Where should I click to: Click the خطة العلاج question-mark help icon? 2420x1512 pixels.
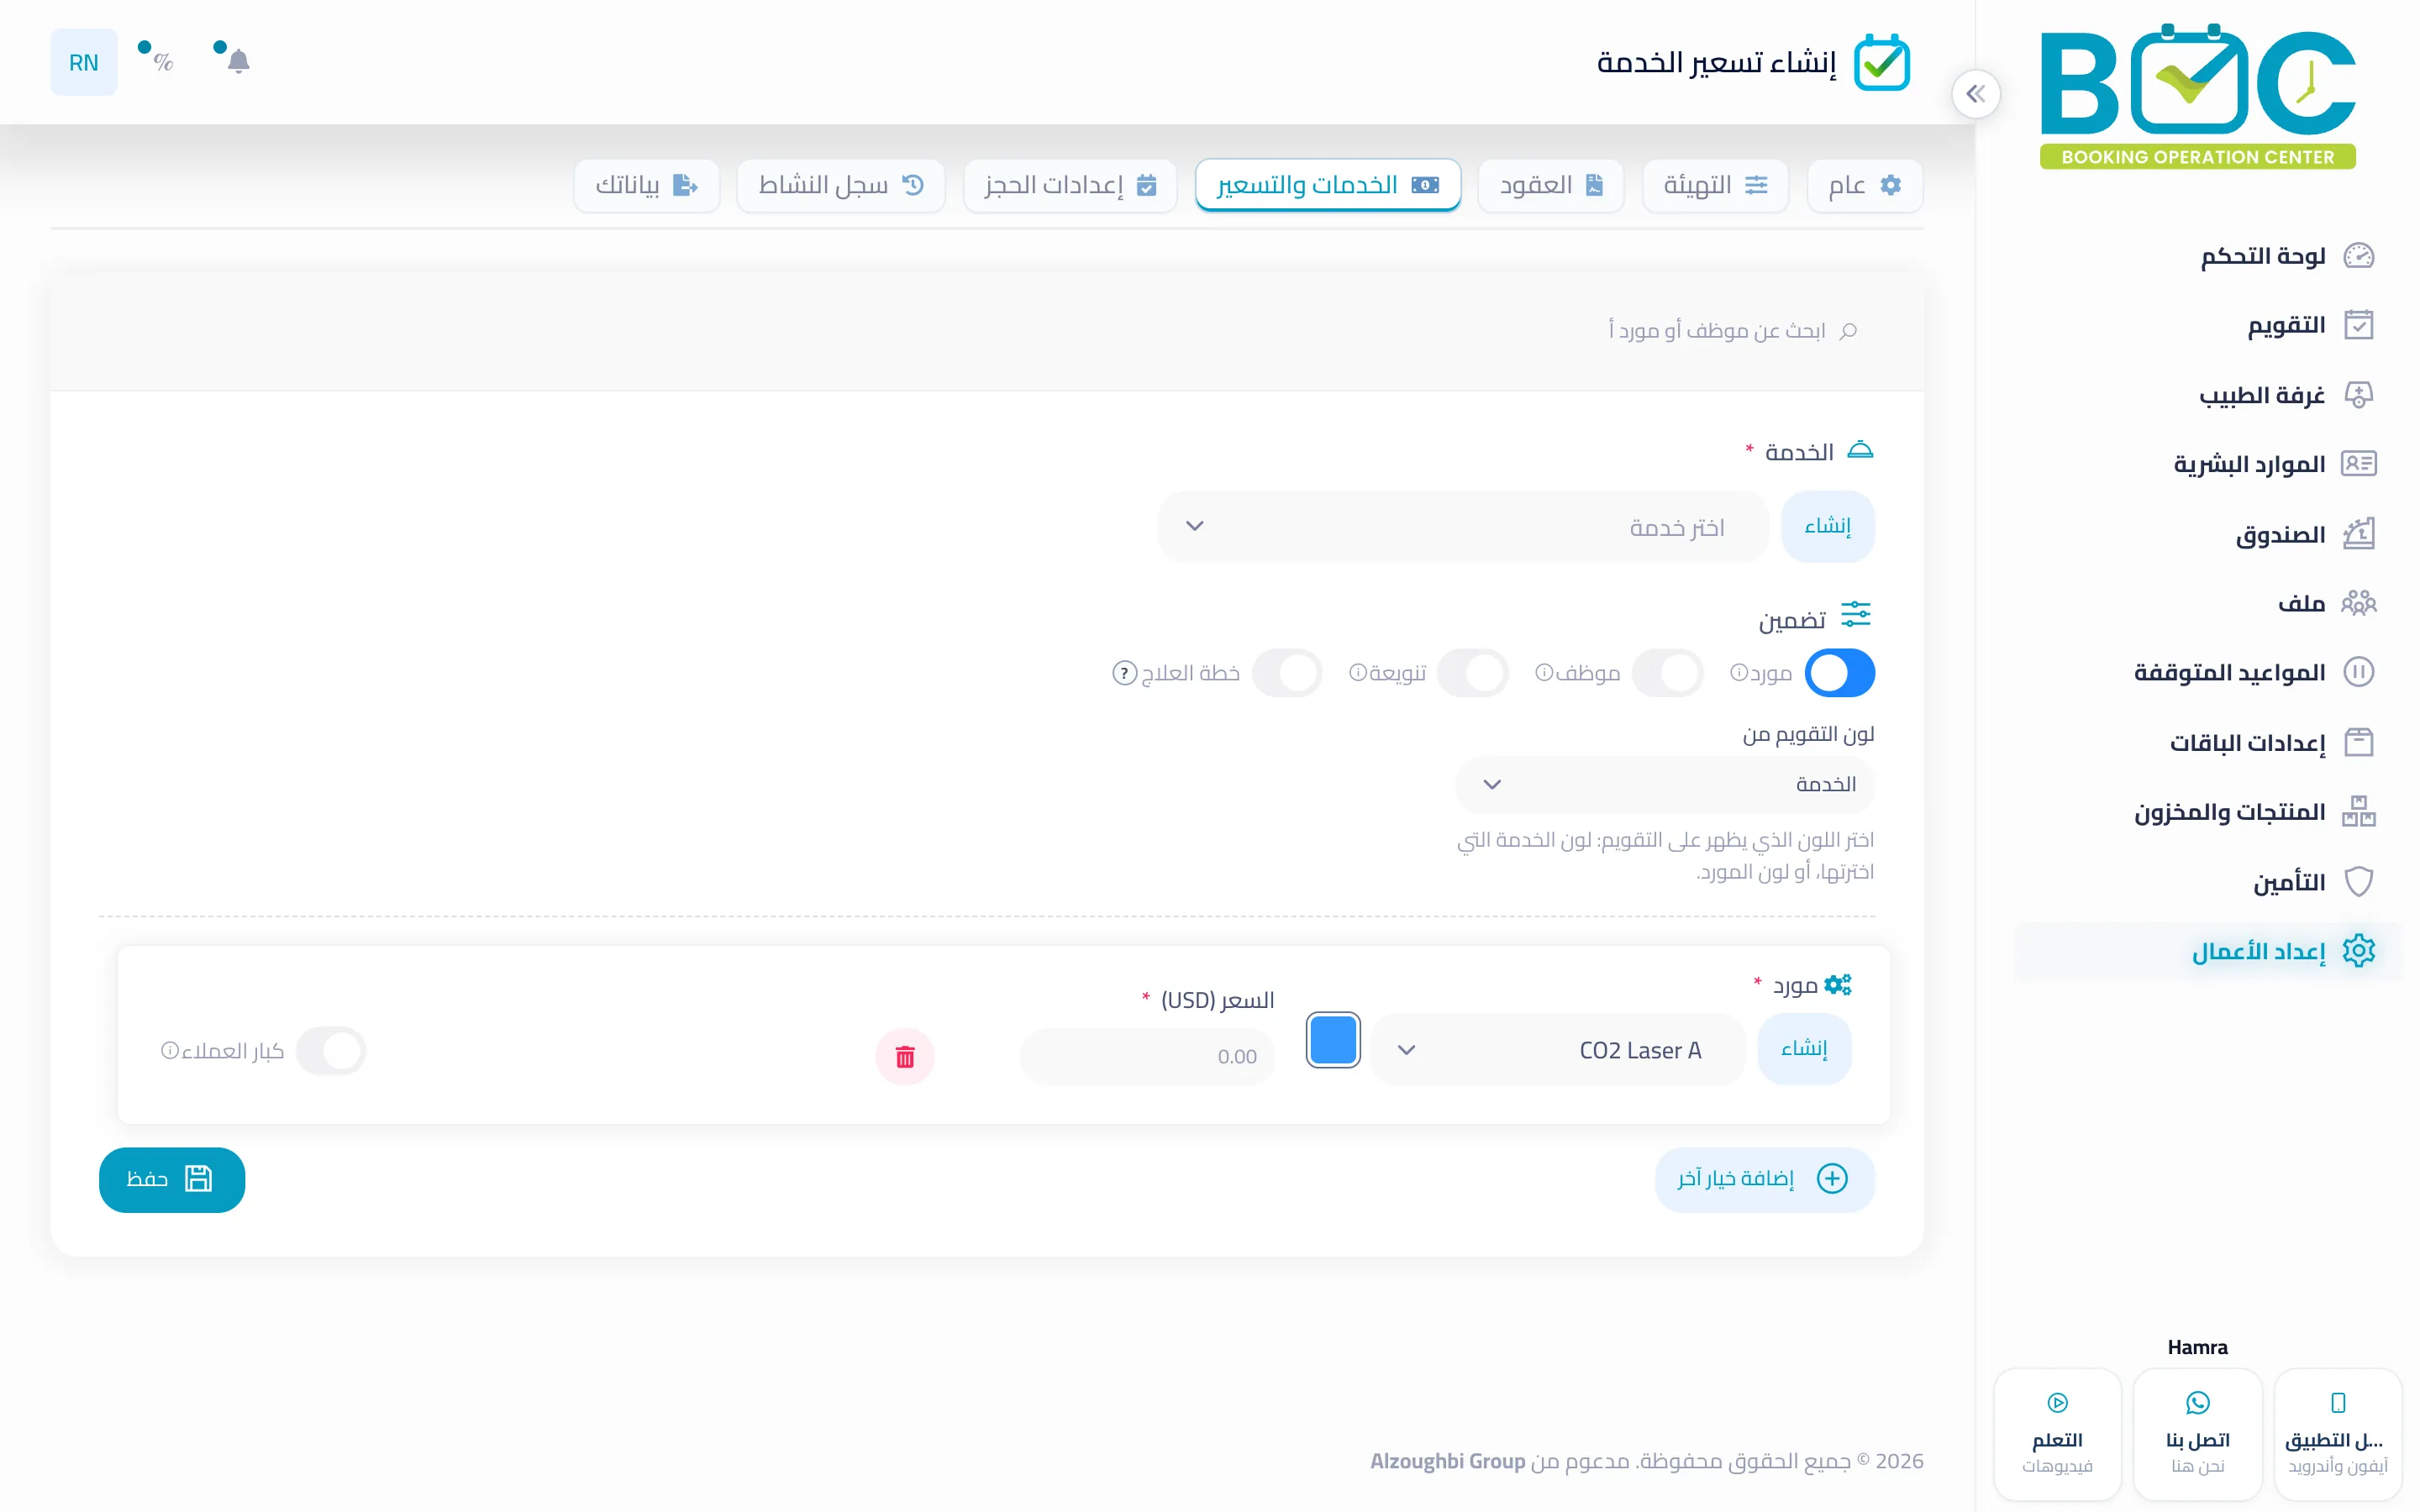click(1124, 673)
